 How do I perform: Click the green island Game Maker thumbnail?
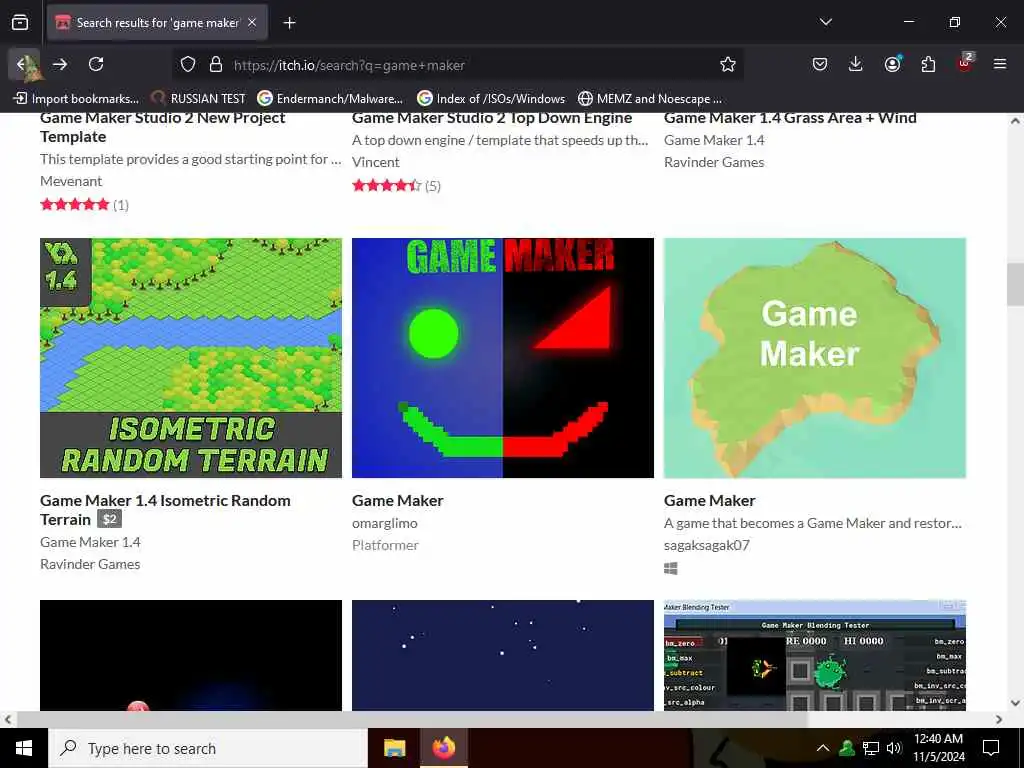[x=815, y=358]
